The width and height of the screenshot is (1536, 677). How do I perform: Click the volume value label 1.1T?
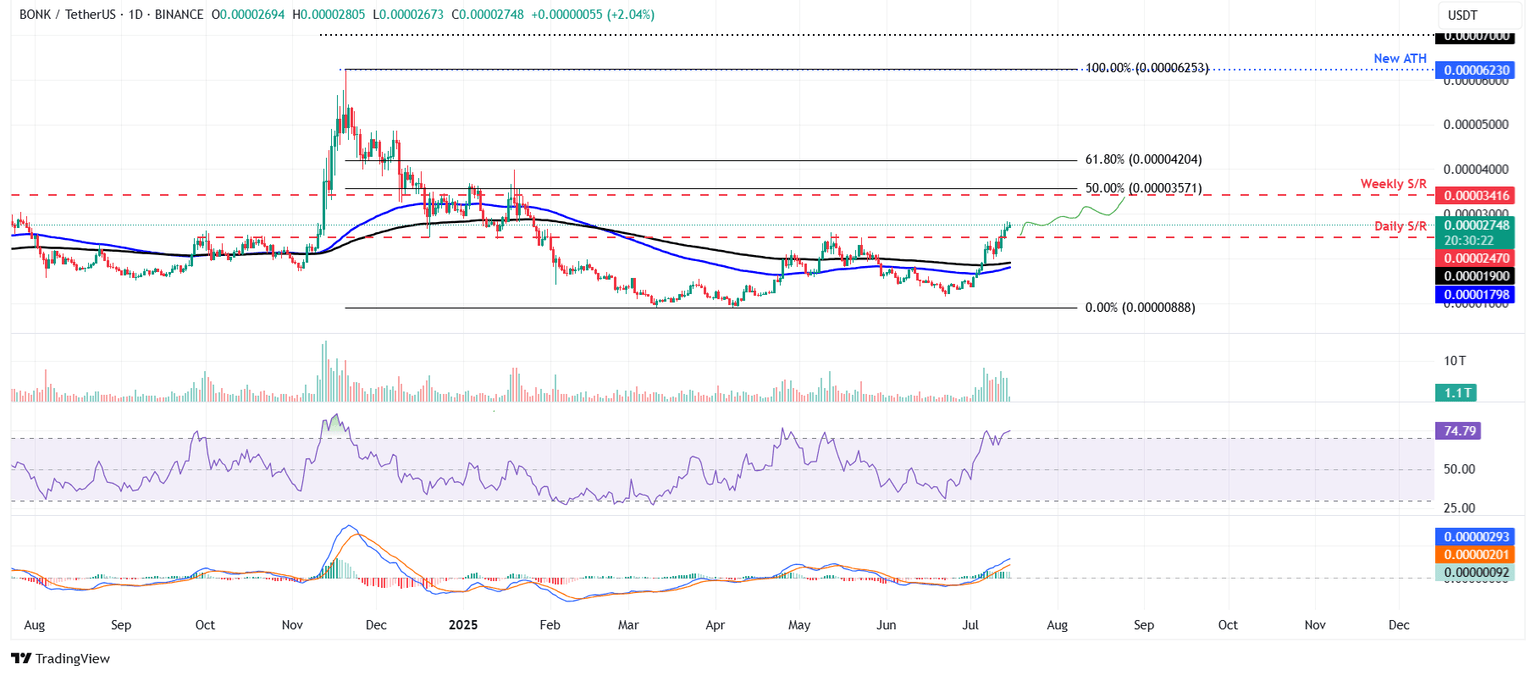pos(1455,394)
